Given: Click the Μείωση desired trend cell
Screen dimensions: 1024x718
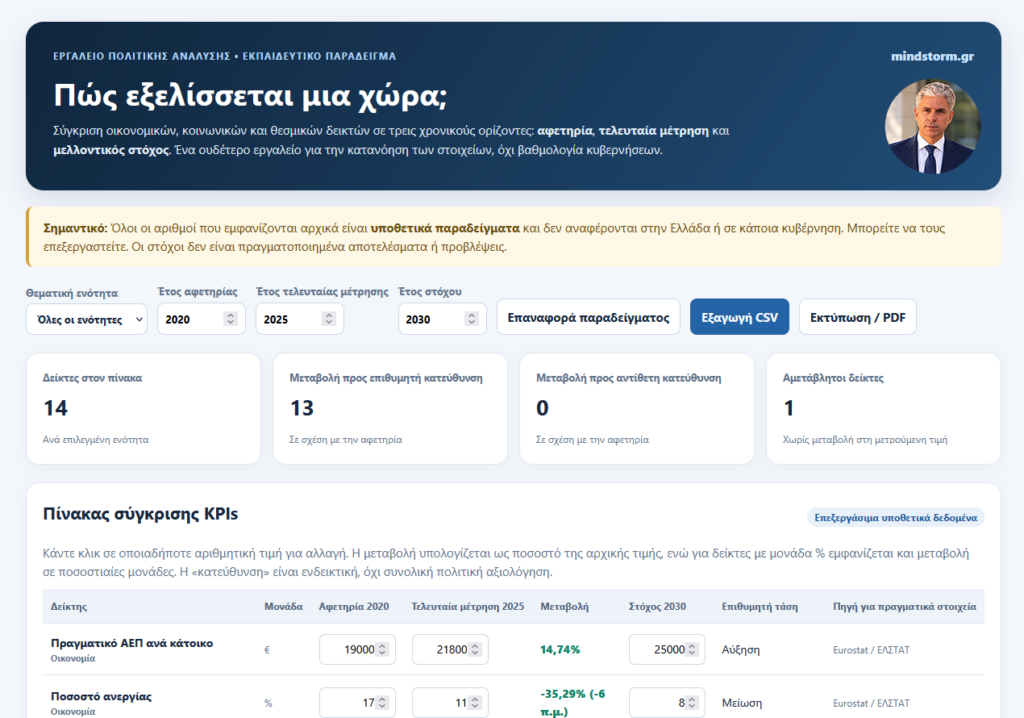Looking at the screenshot, I should pyautogui.click(x=742, y=703).
